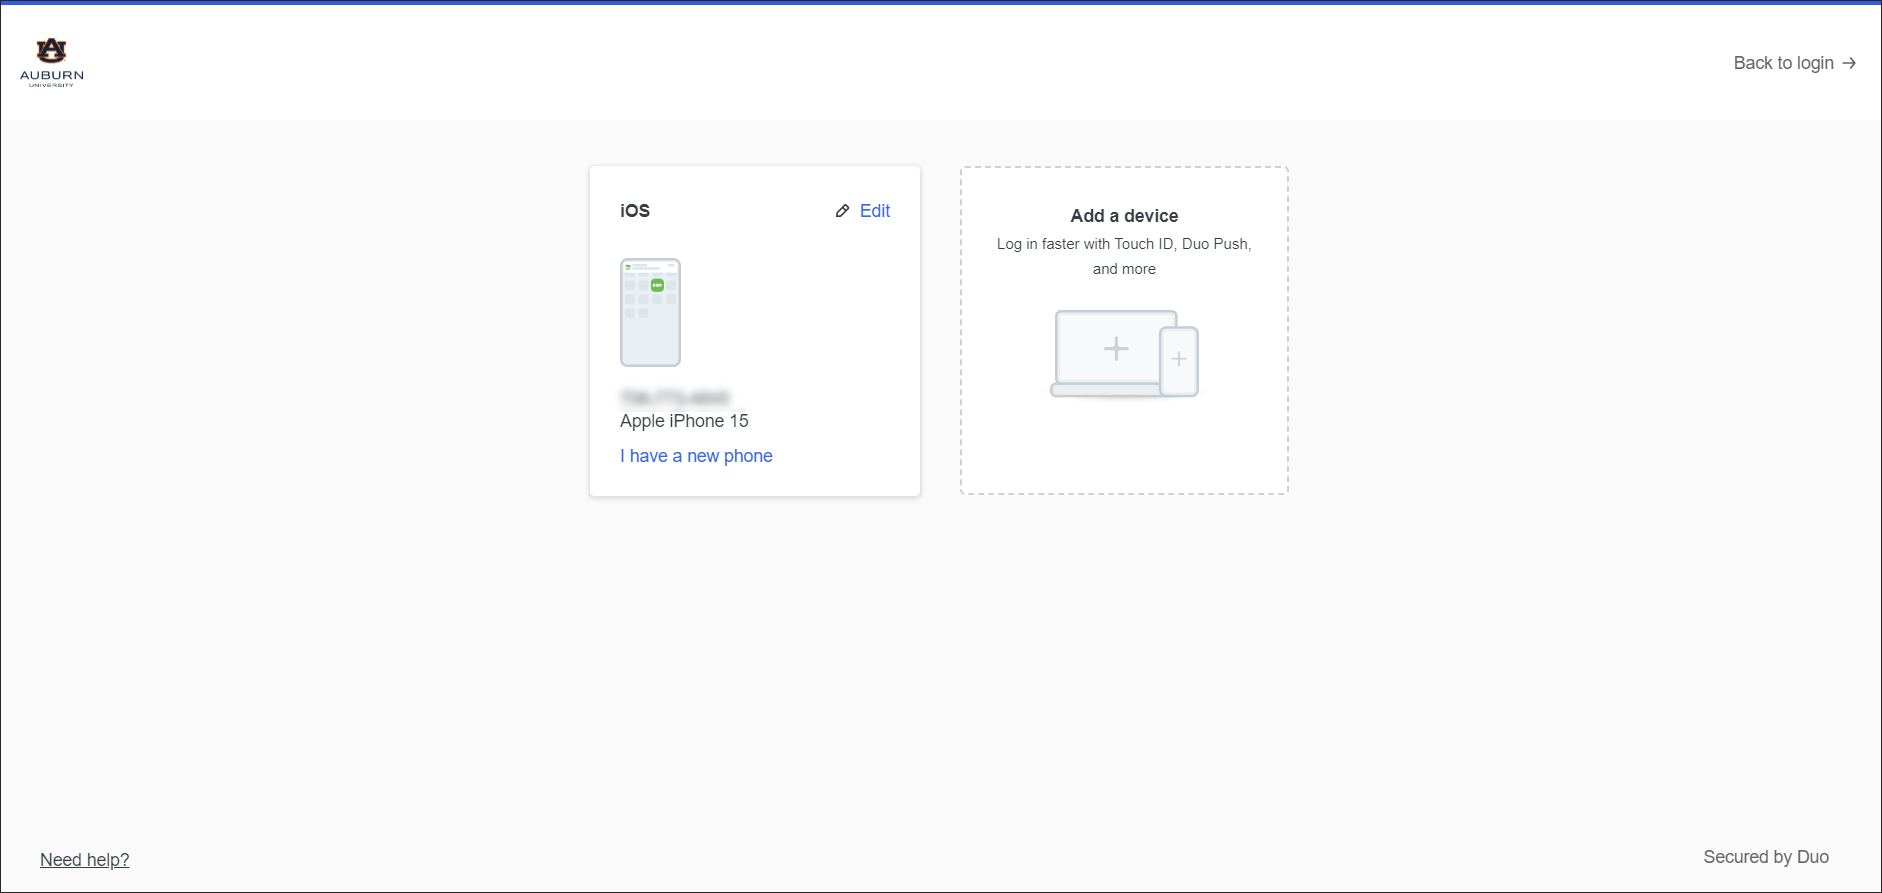Select the iPhone device illustration
The width and height of the screenshot is (1882, 893).
650,312
